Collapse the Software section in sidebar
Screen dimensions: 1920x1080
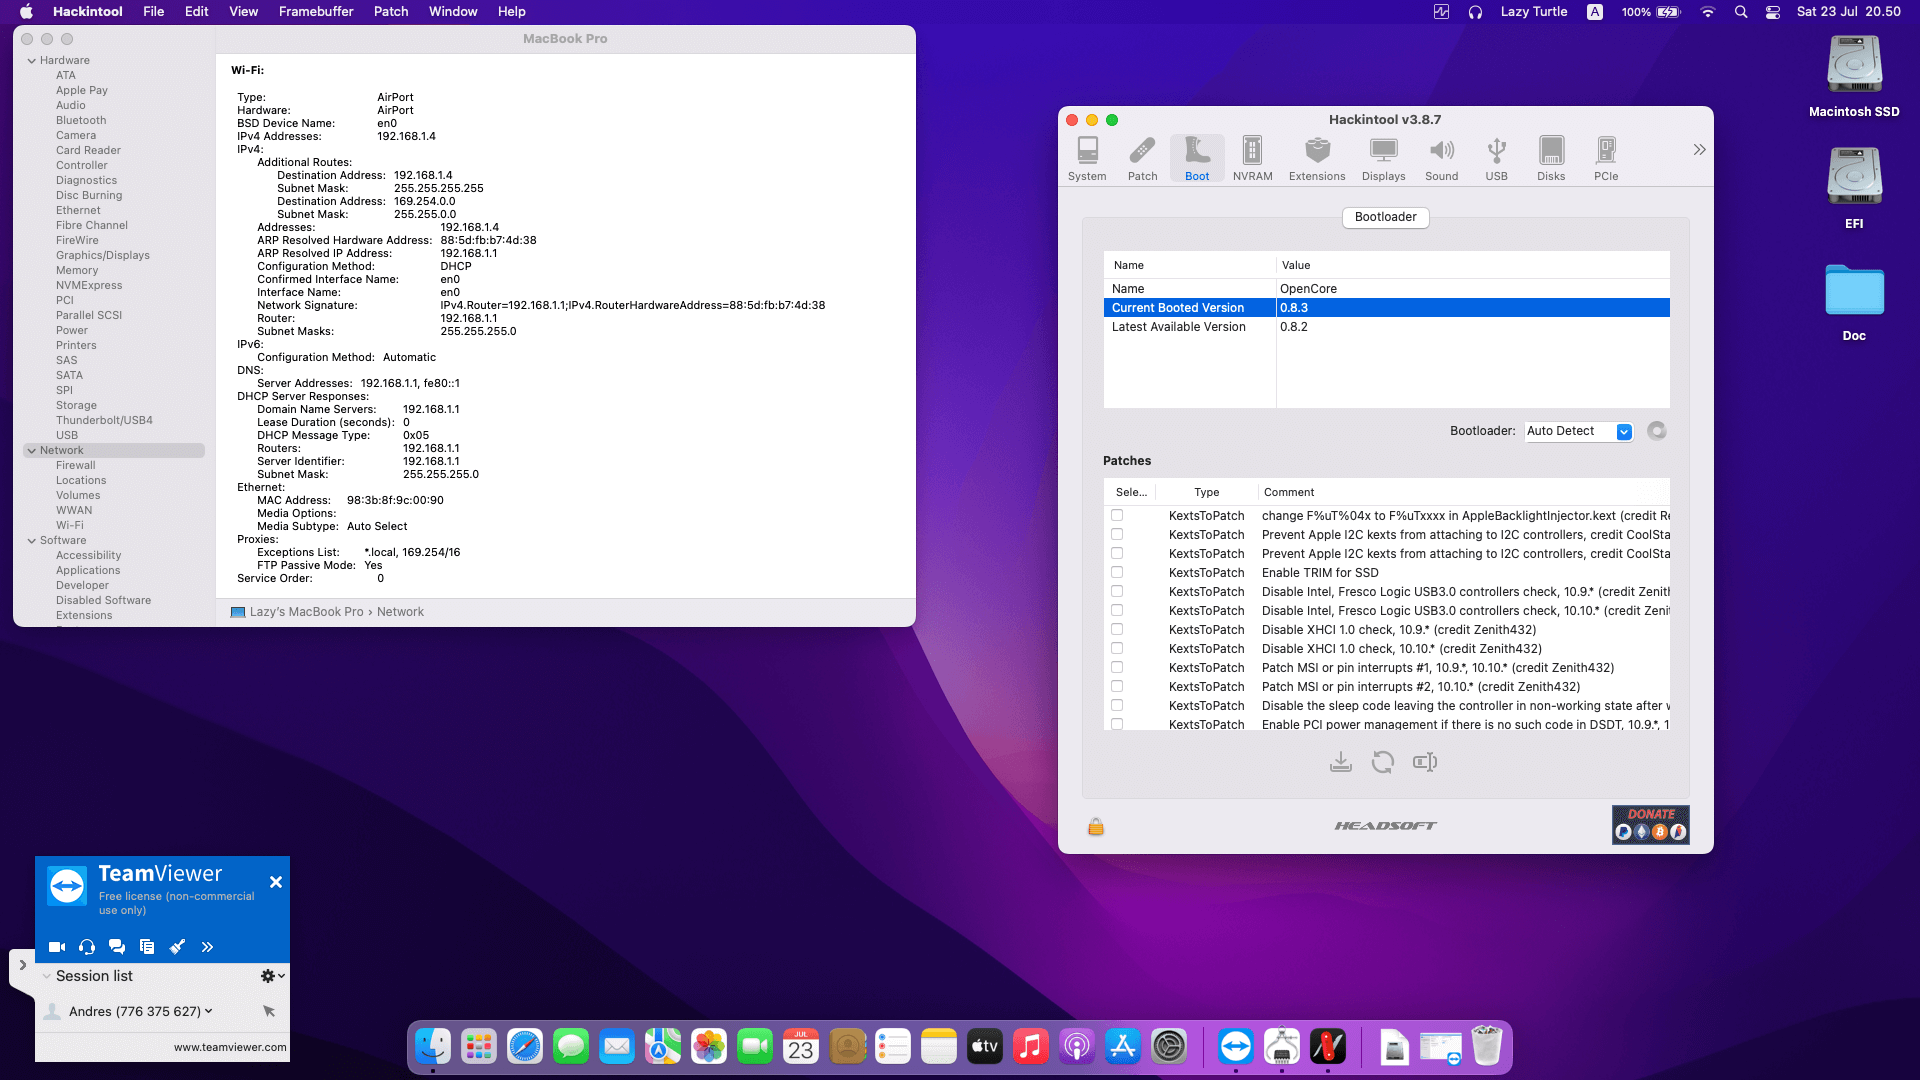point(31,541)
